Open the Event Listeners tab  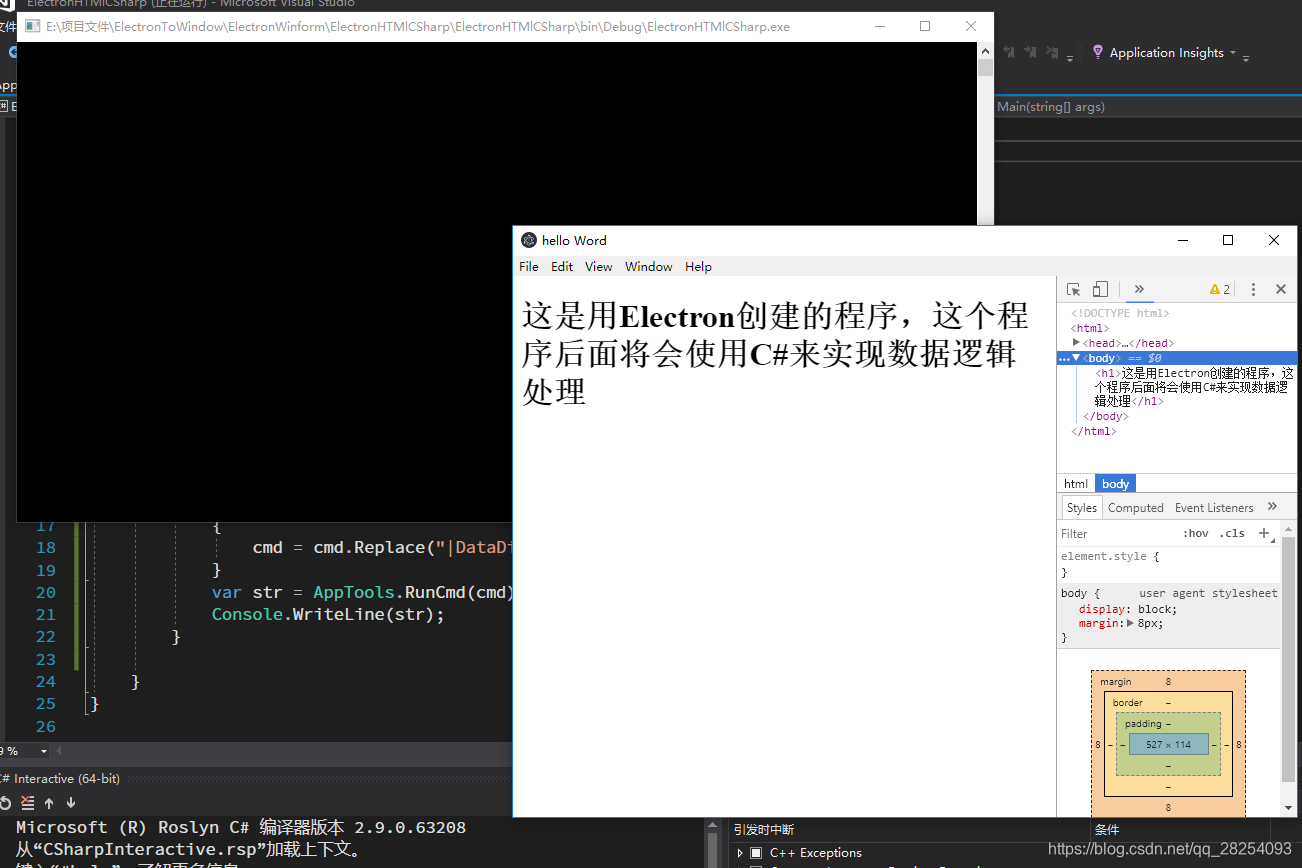pos(1214,508)
